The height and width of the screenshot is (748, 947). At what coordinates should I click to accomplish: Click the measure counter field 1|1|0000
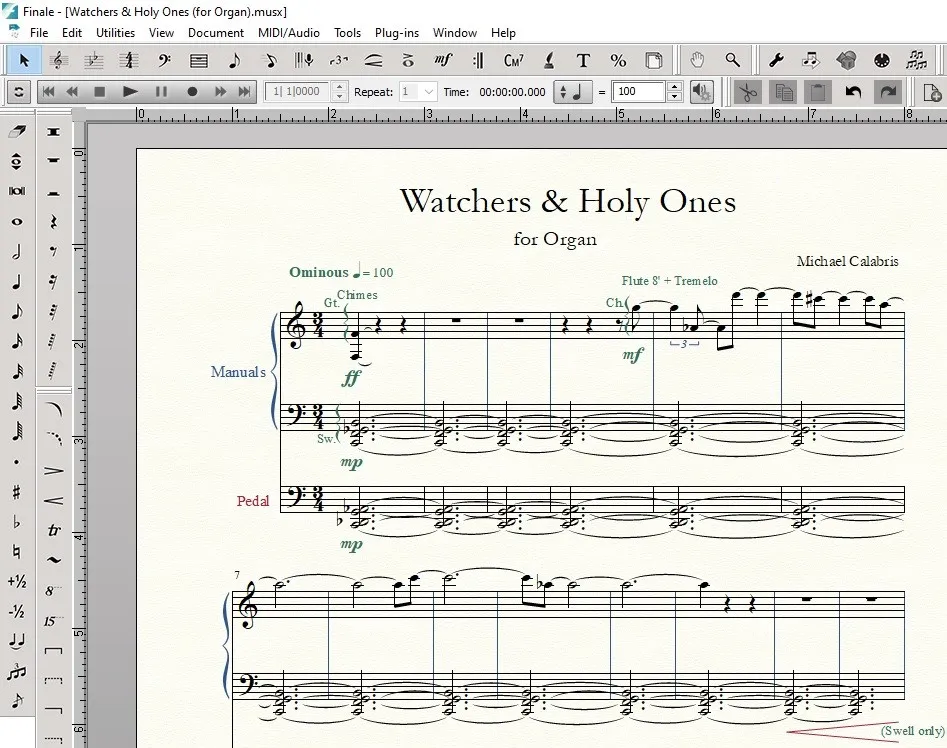[297, 92]
